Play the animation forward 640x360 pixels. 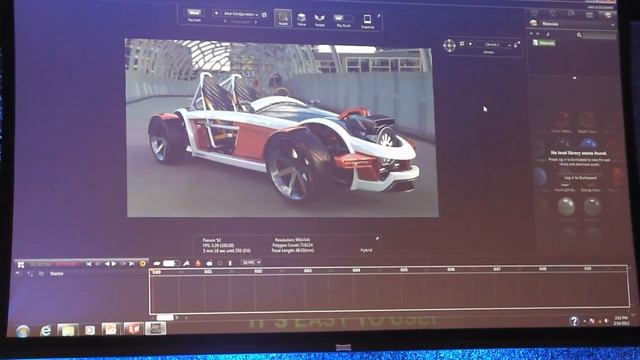(x=114, y=264)
